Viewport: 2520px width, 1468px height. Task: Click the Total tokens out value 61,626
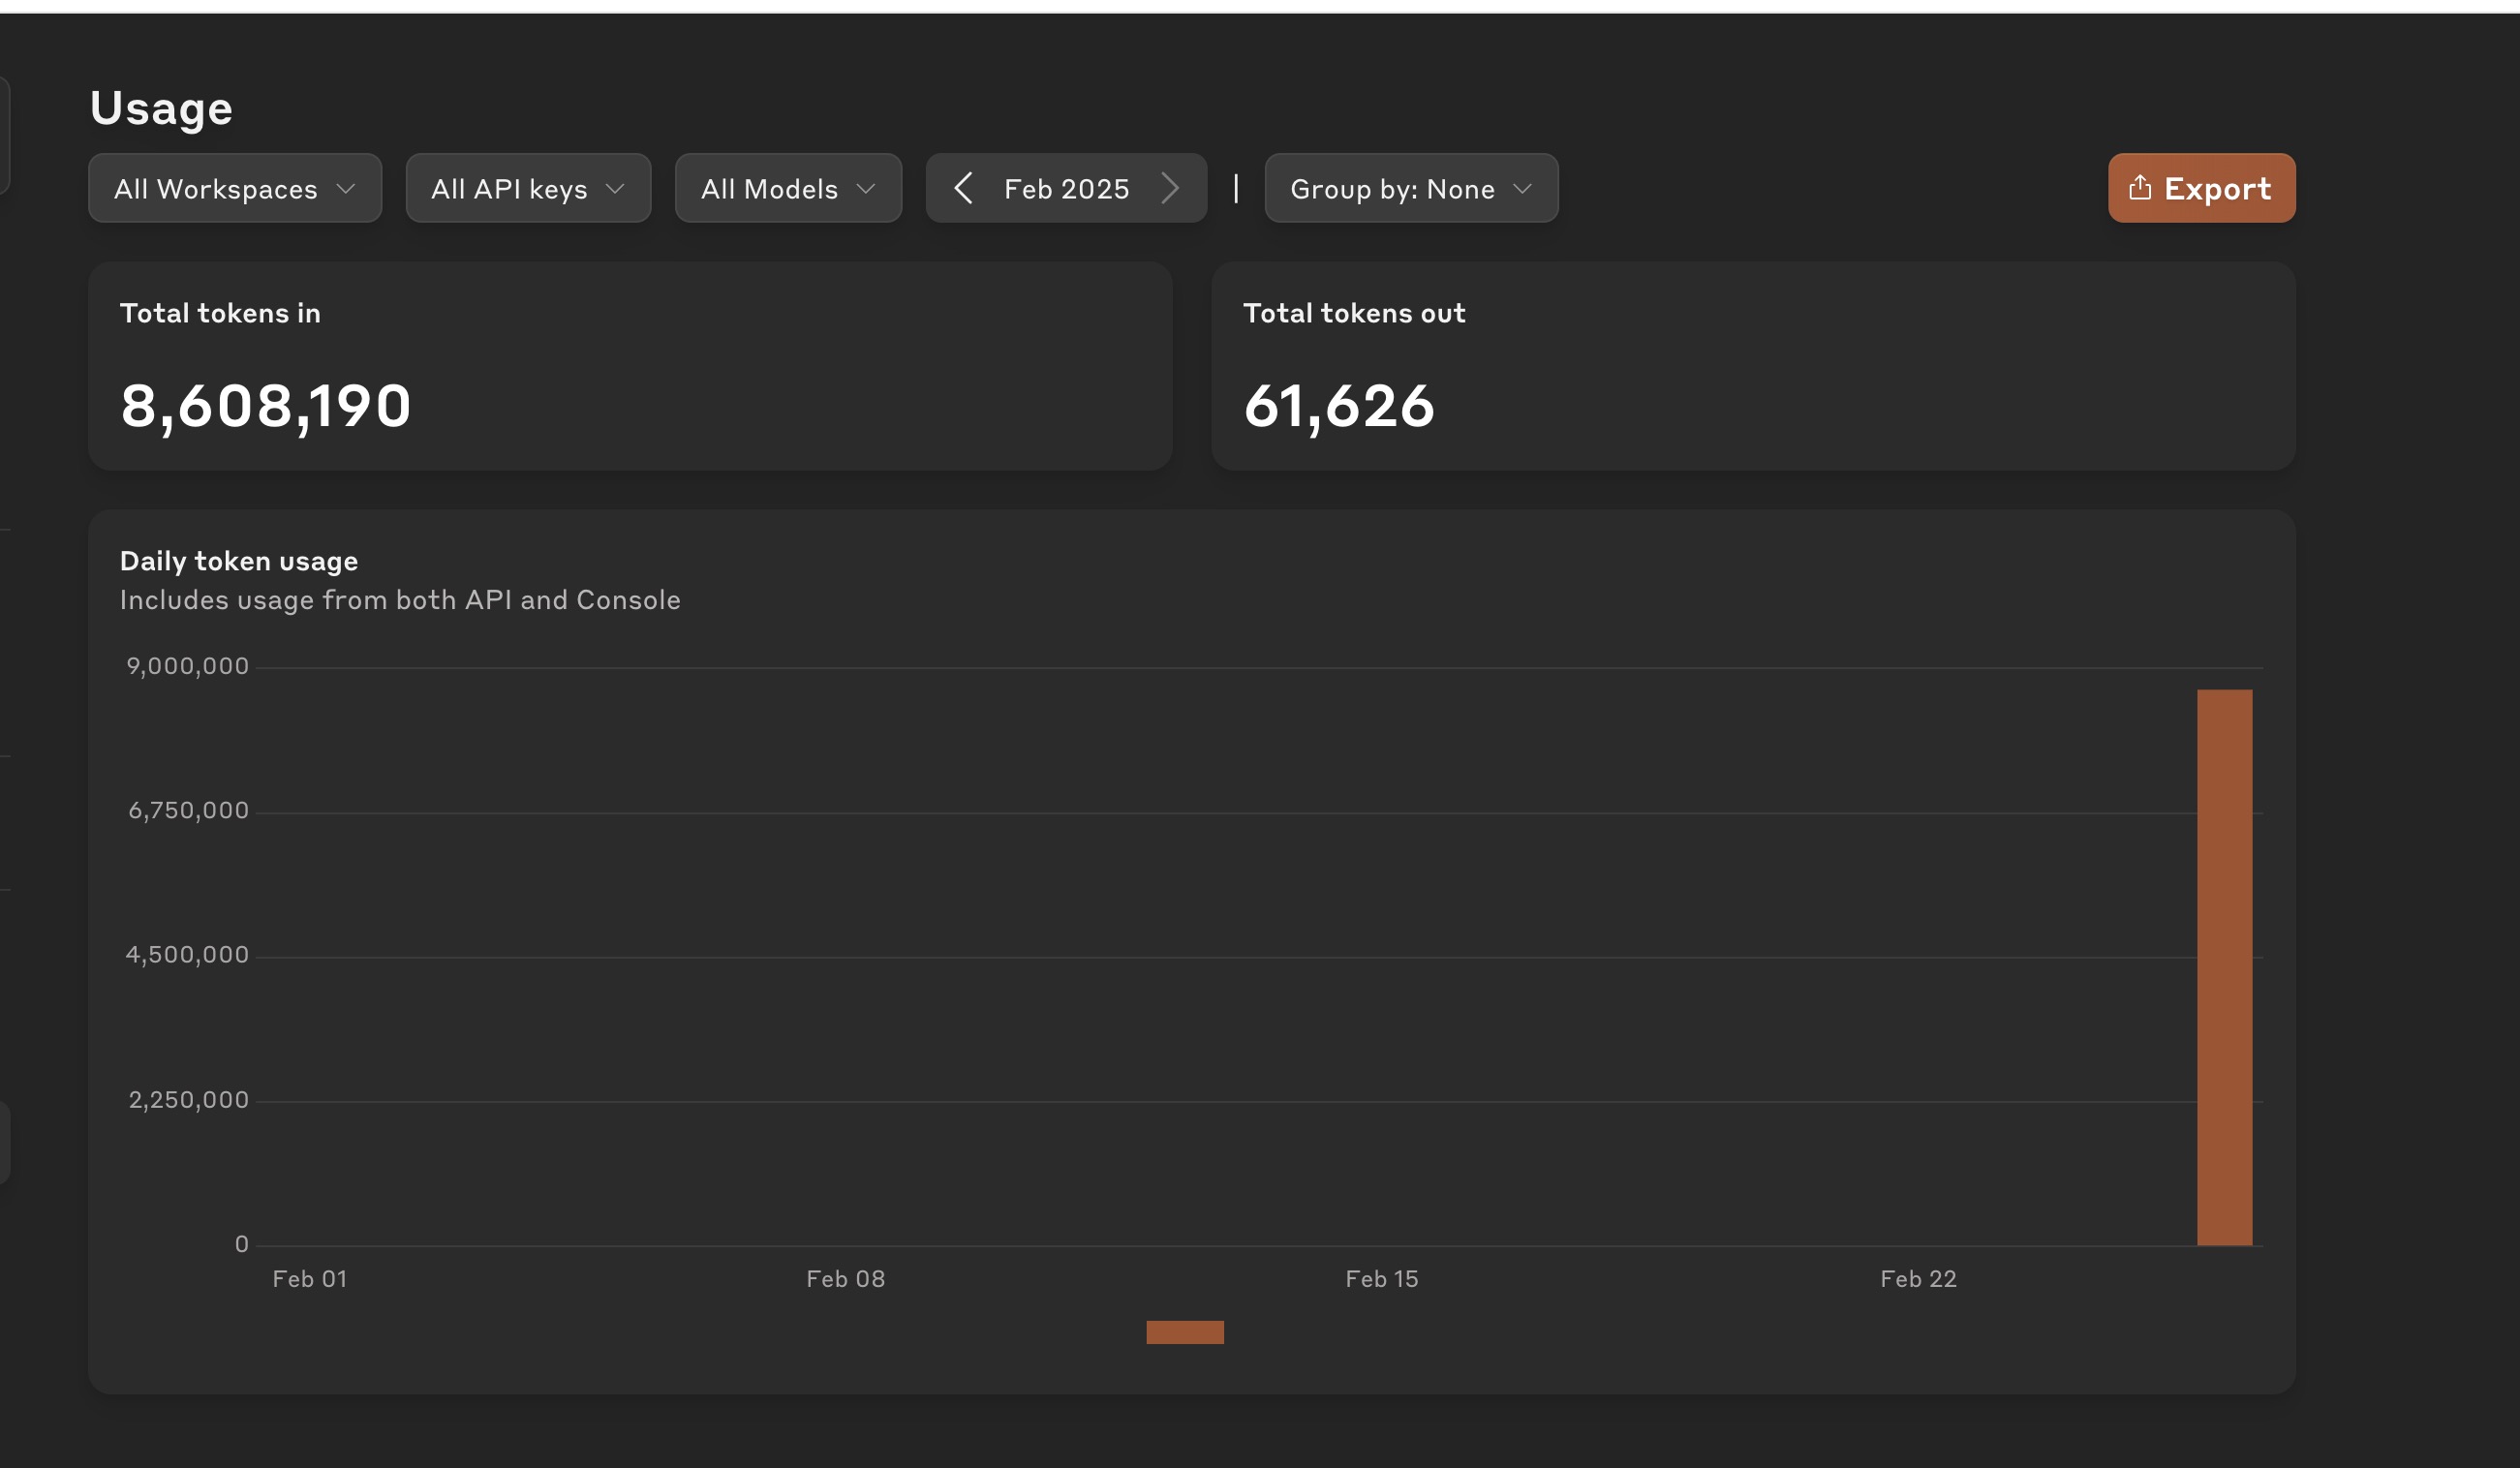(1339, 406)
